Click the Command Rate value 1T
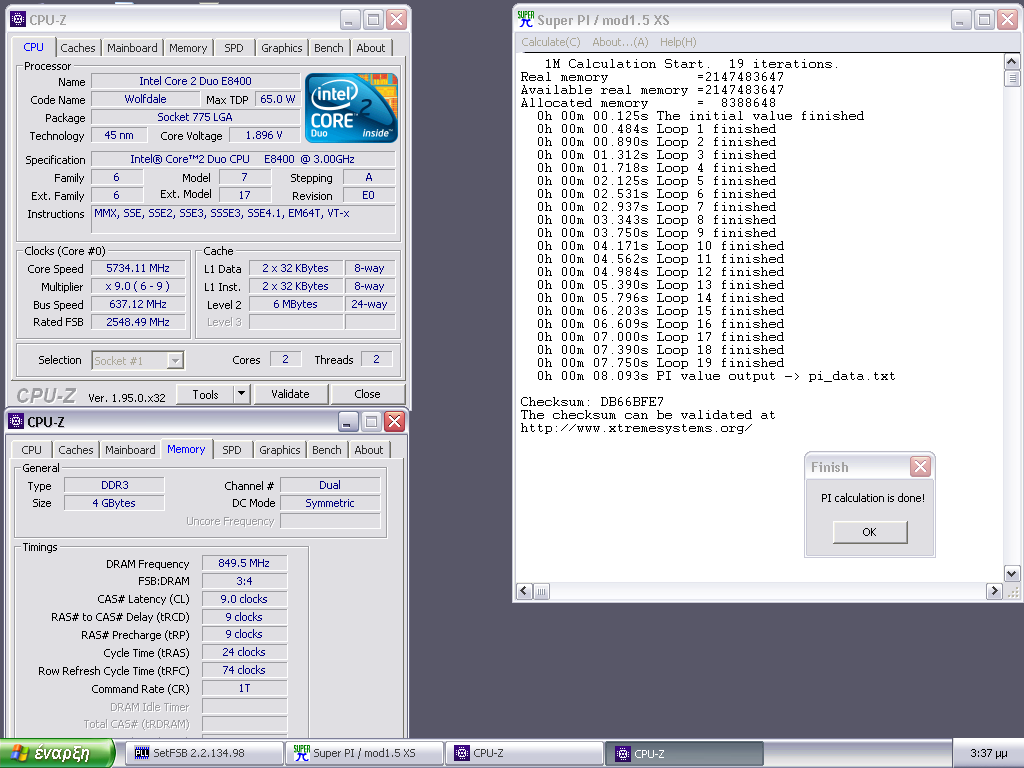 [x=244, y=688]
